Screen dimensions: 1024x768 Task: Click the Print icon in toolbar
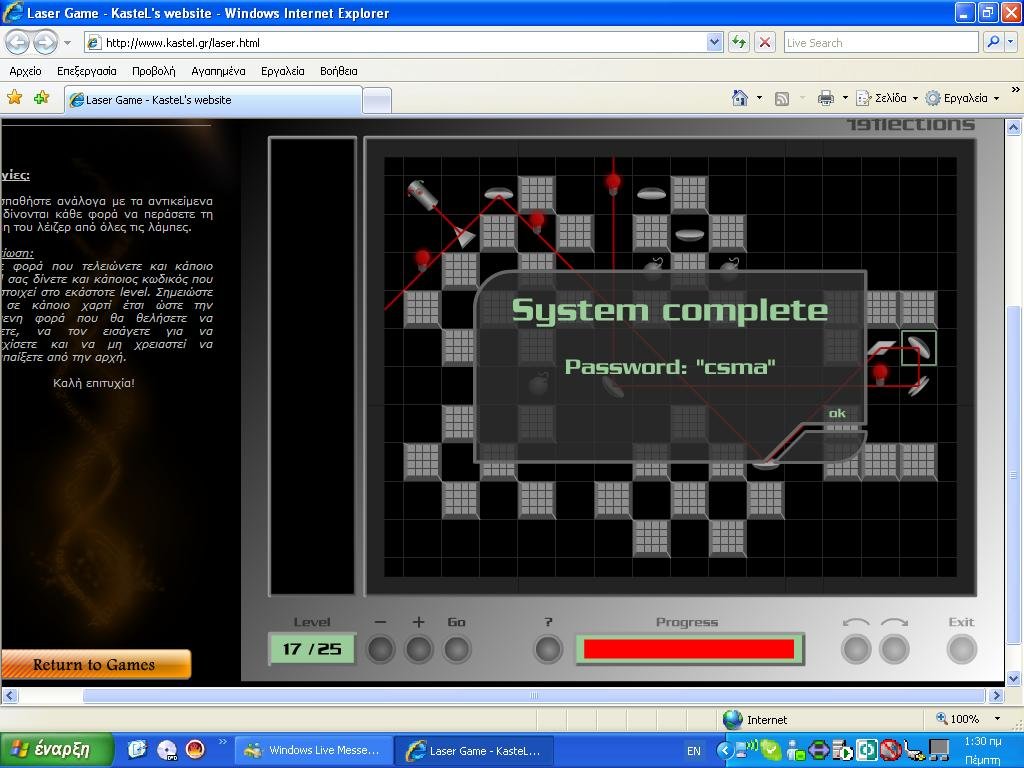tap(825, 98)
